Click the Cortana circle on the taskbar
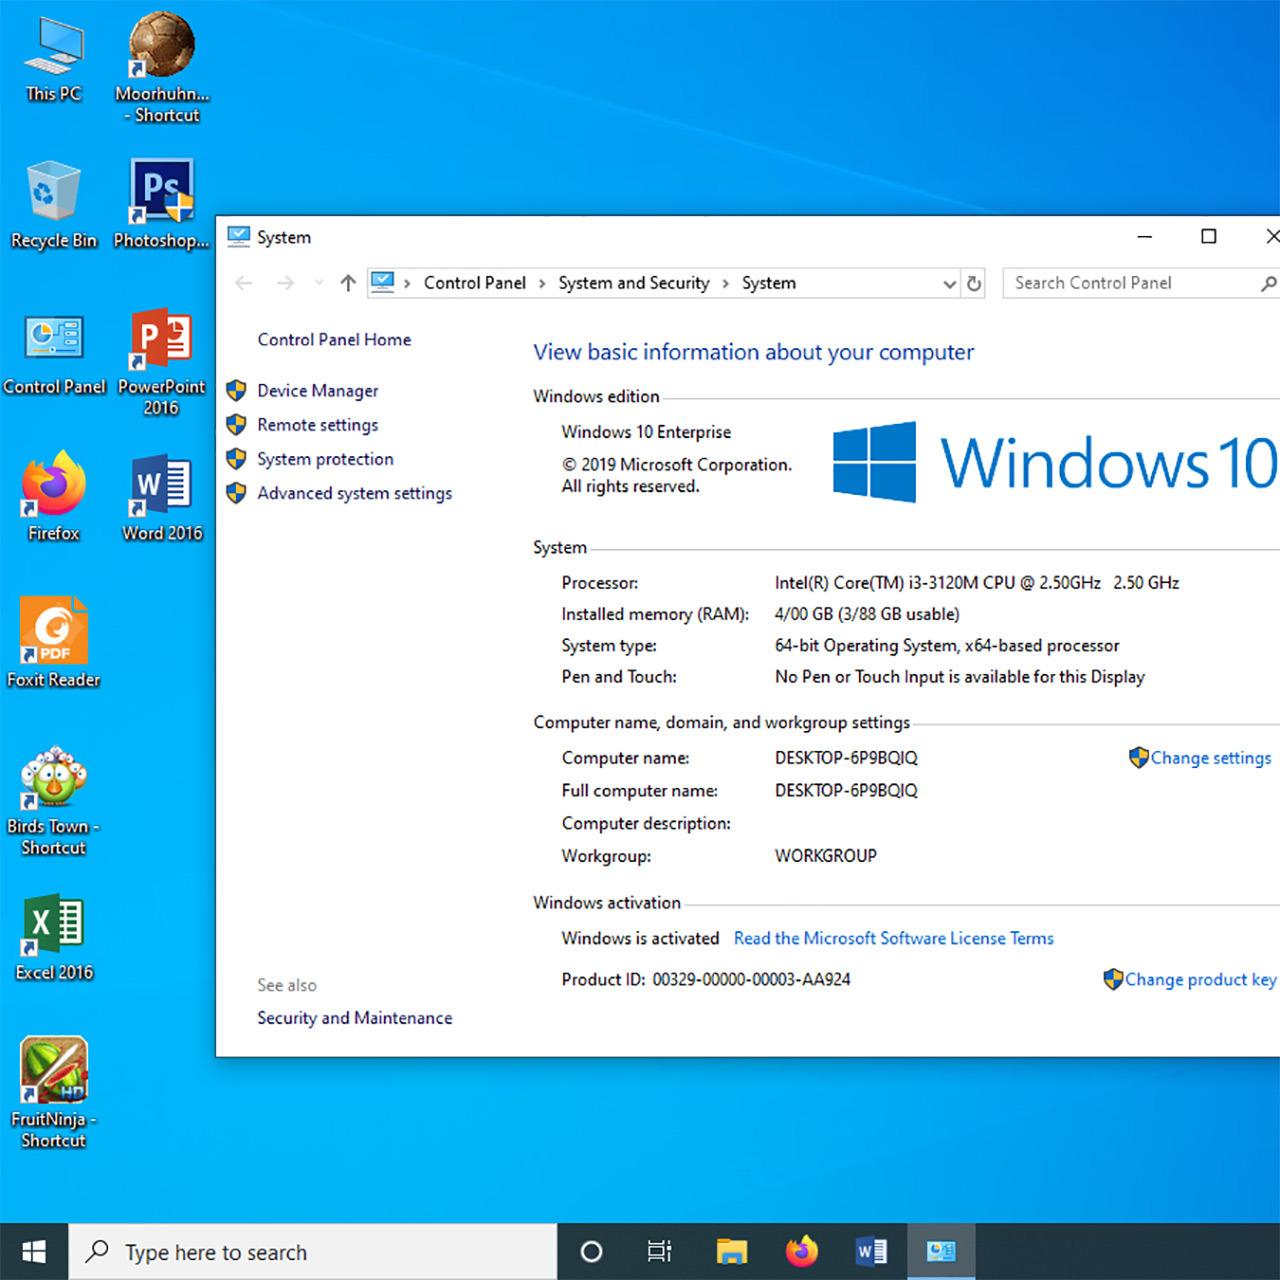Viewport: 1280px width, 1280px height. click(591, 1251)
